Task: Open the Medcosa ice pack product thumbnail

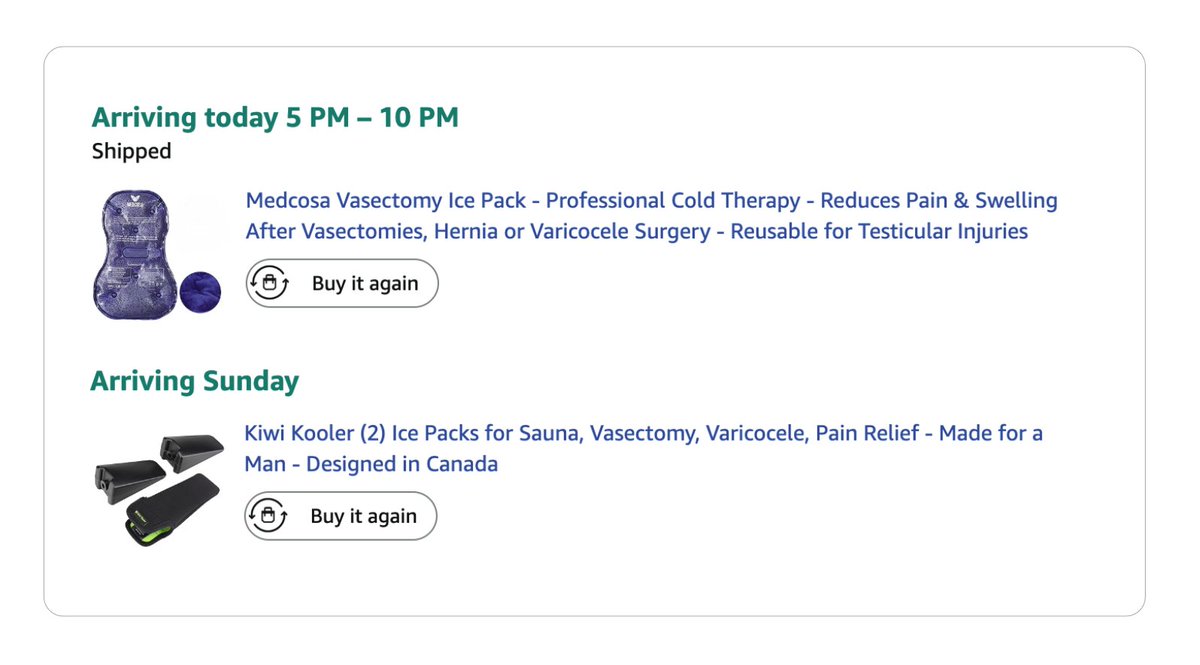Action: (156, 254)
